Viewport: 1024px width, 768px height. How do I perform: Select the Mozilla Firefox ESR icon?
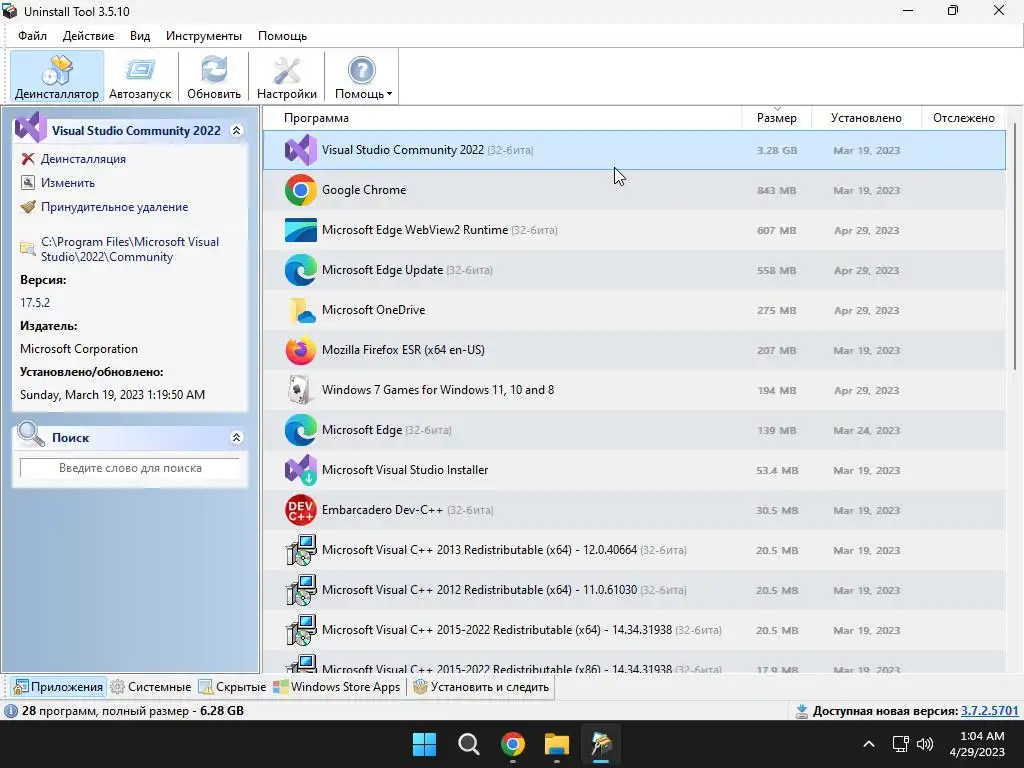[x=300, y=350]
